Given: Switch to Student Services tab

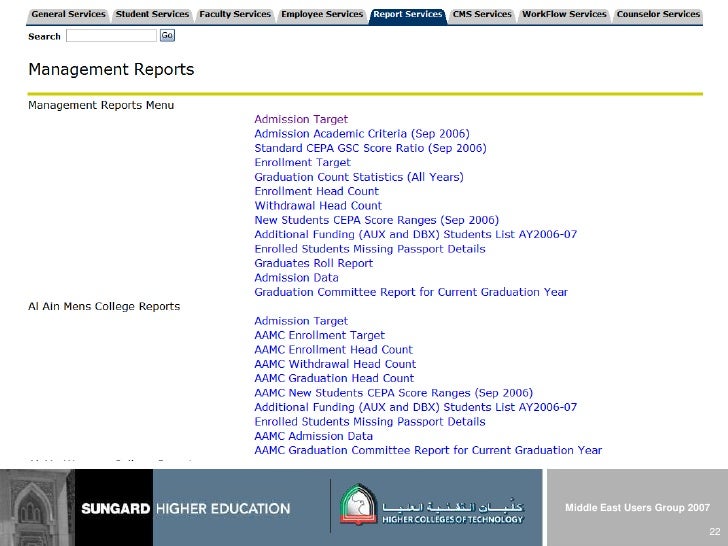Looking at the screenshot, I should click(152, 14).
